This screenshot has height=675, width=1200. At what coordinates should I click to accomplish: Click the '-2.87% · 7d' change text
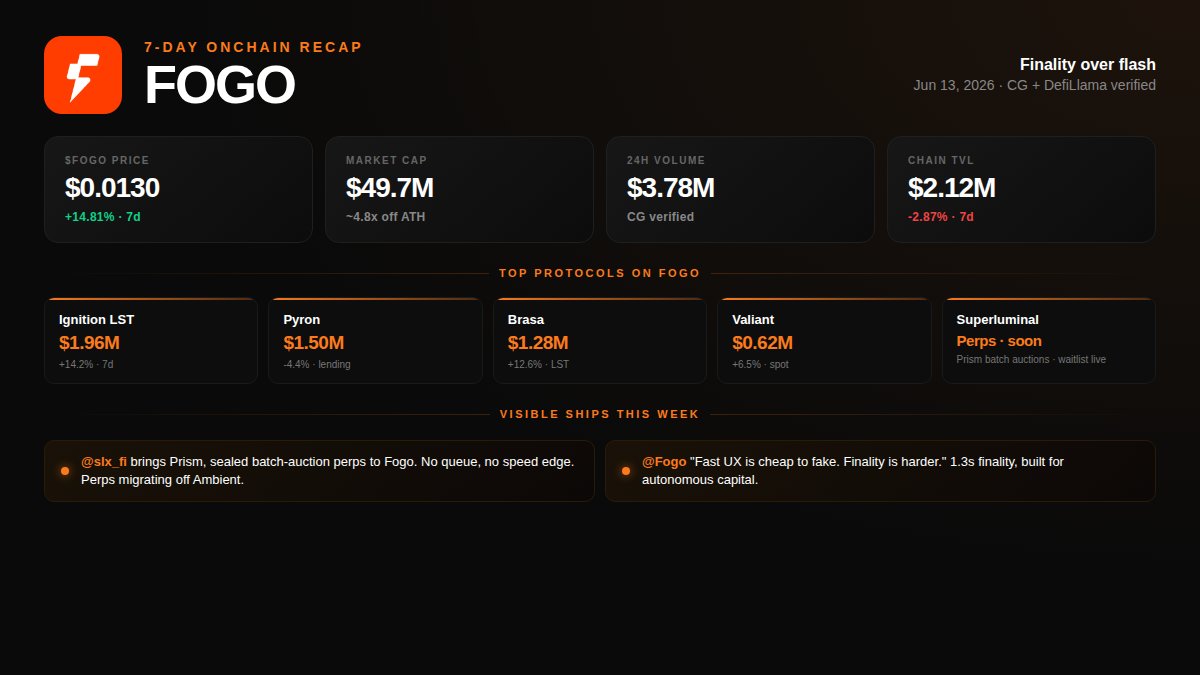click(941, 217)
